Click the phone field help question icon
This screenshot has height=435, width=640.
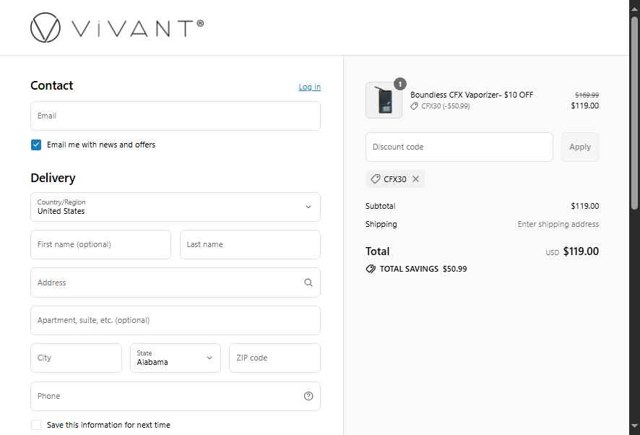pyautogui.click(x=308, y=396)
